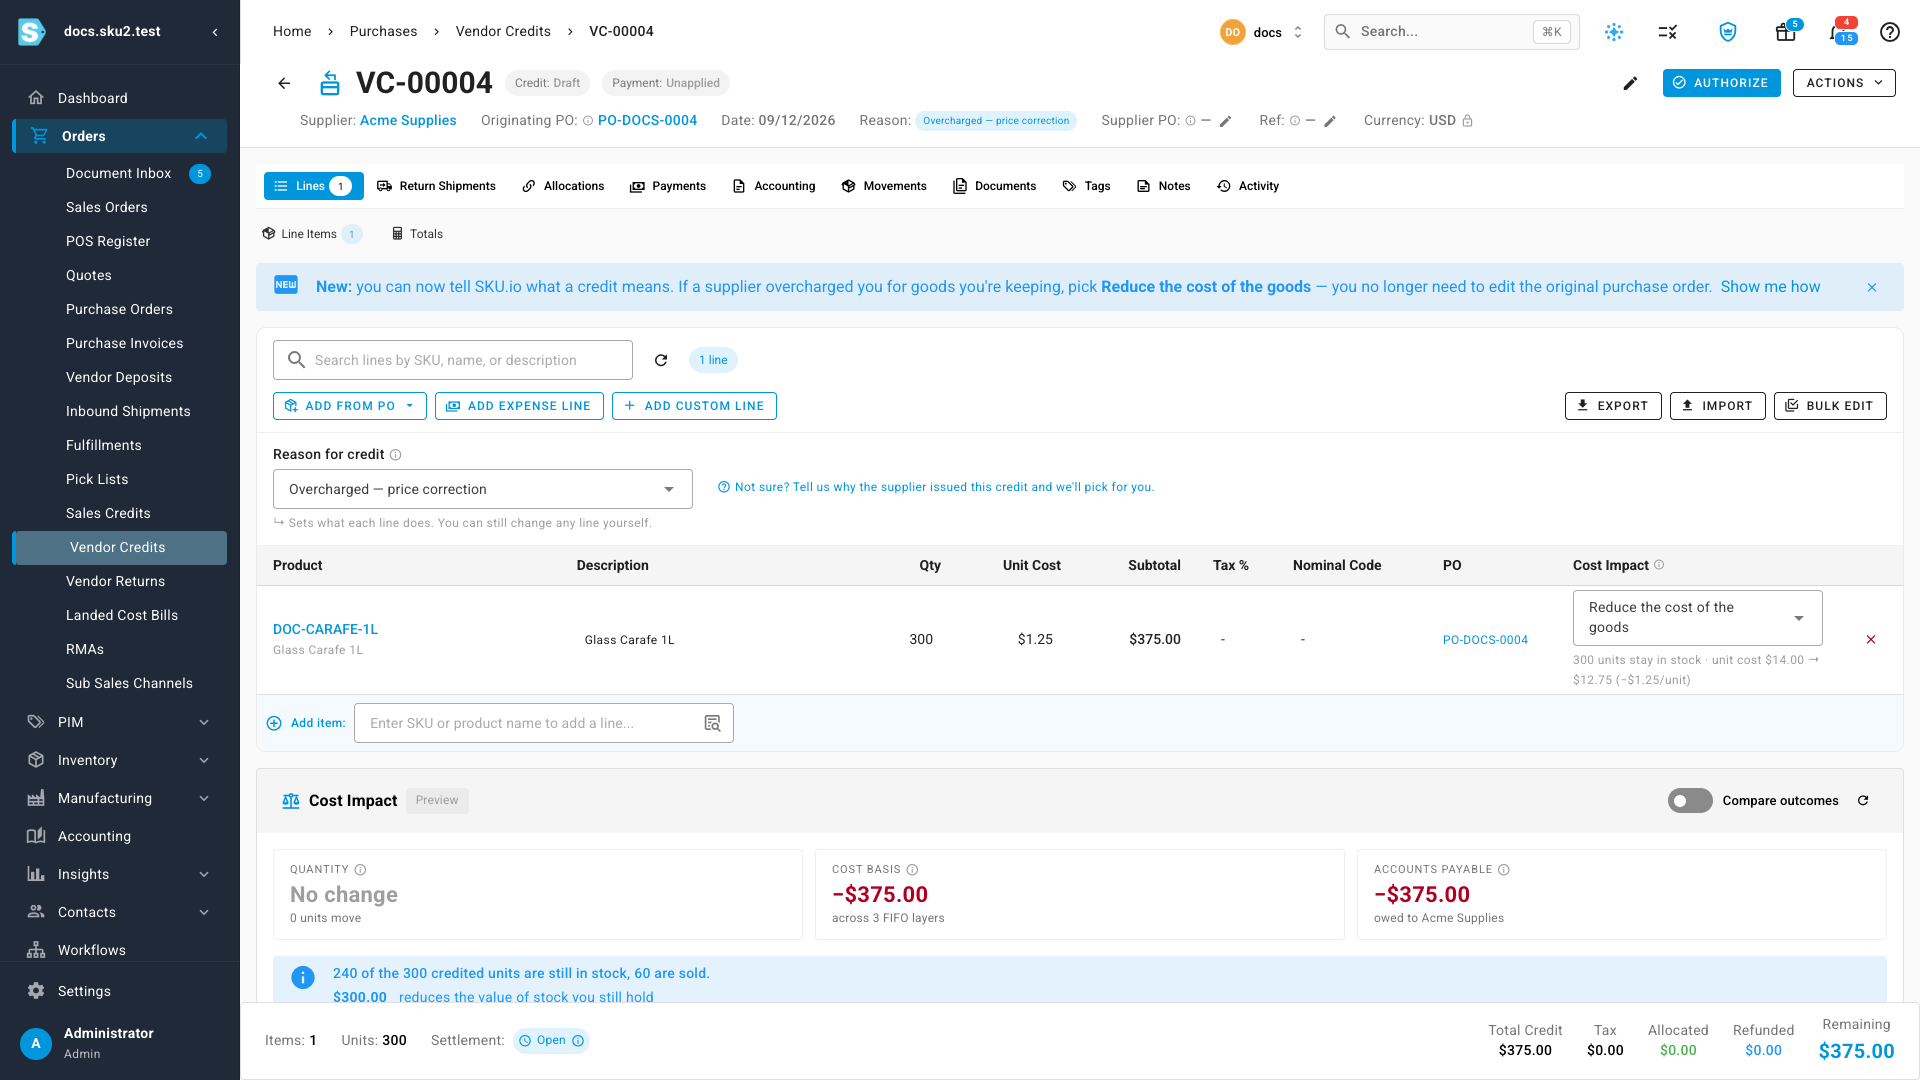Click the global Search box
1920x1080 pixels.
pyautogui.click(x=1451, y=32)
